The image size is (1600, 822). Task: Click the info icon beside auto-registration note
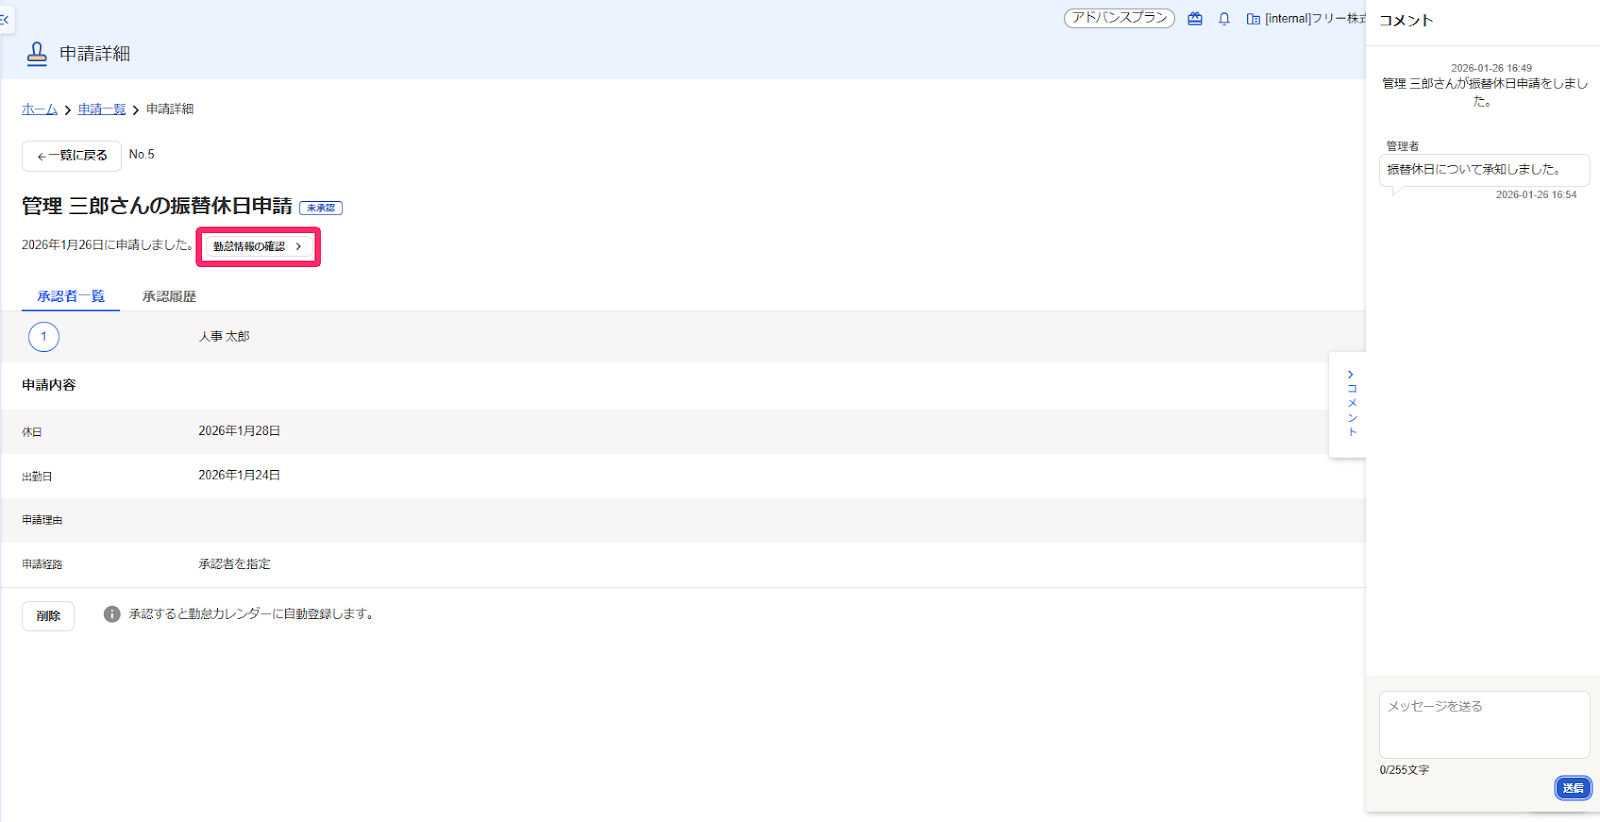[112, 614]
